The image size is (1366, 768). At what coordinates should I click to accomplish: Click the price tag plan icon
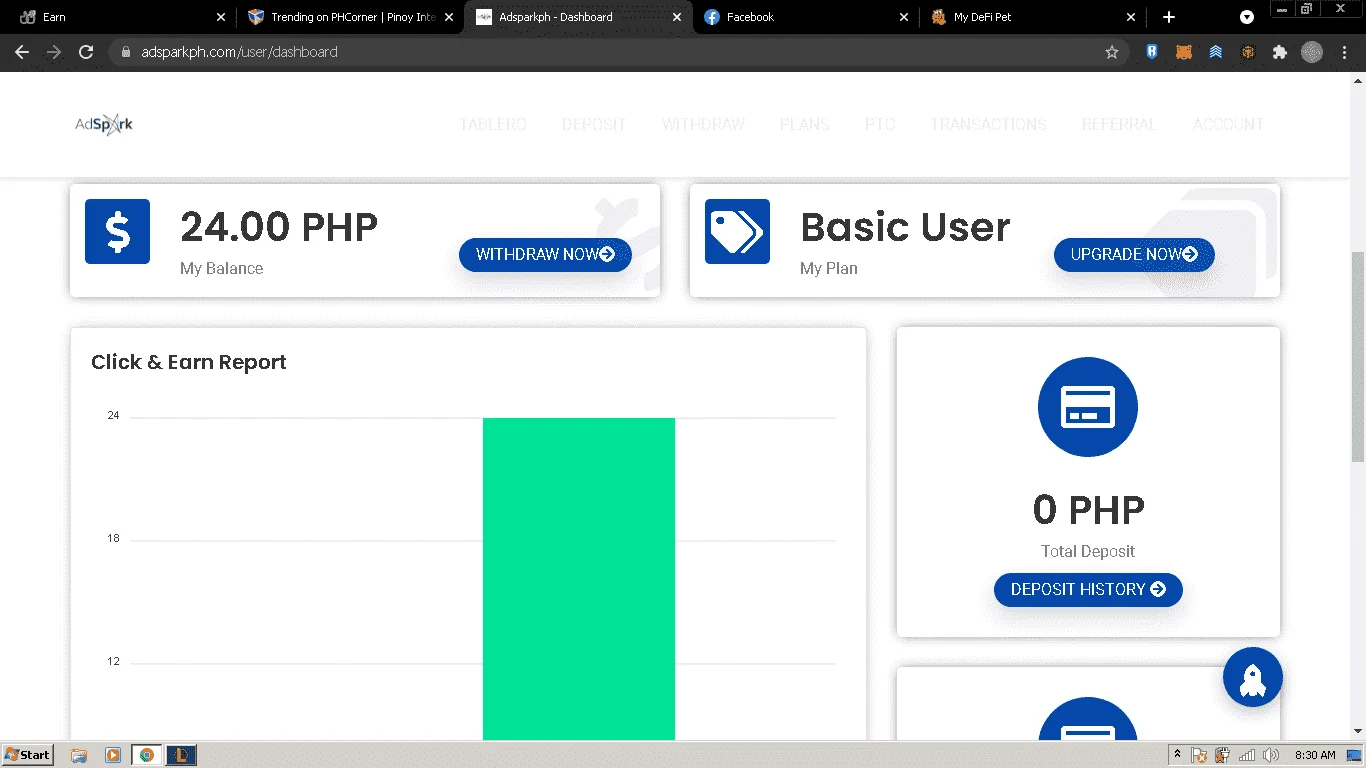click(x=737, y=231)
